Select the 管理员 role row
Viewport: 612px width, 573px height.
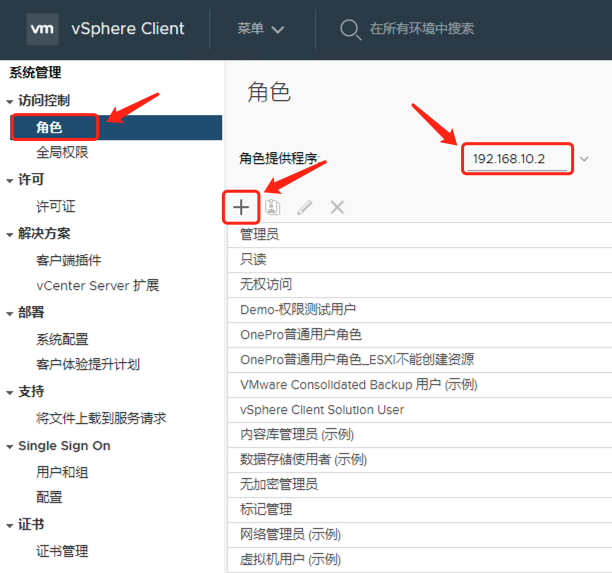pos(420,235)
